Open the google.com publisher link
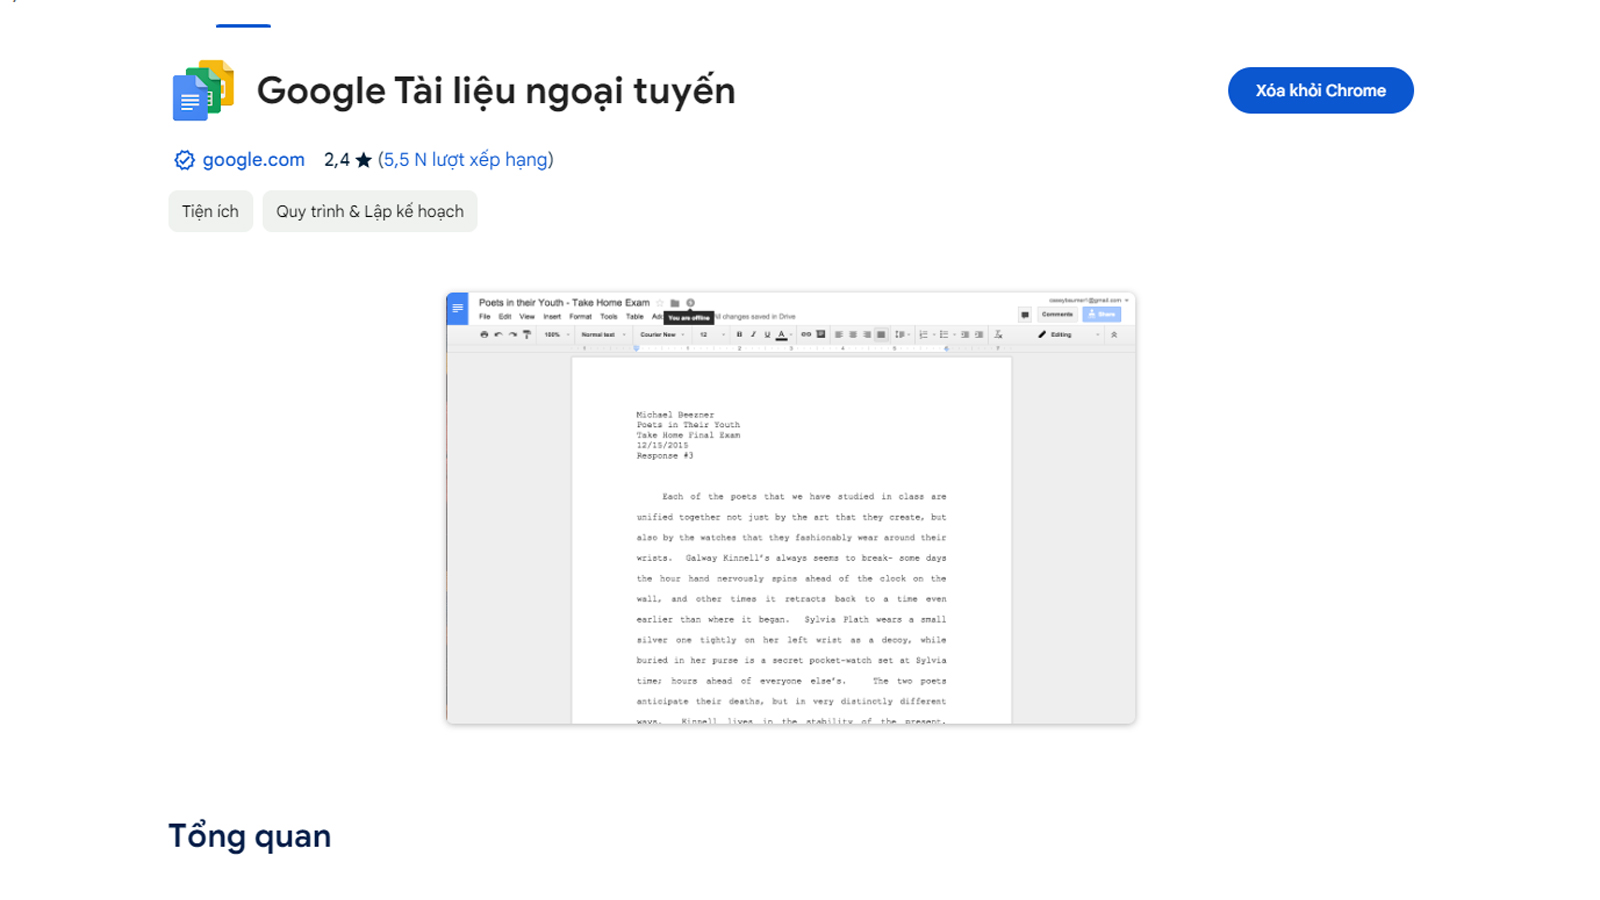This screenshot has height=900, width=1600. pyautogui.click(x=253, y=160)
